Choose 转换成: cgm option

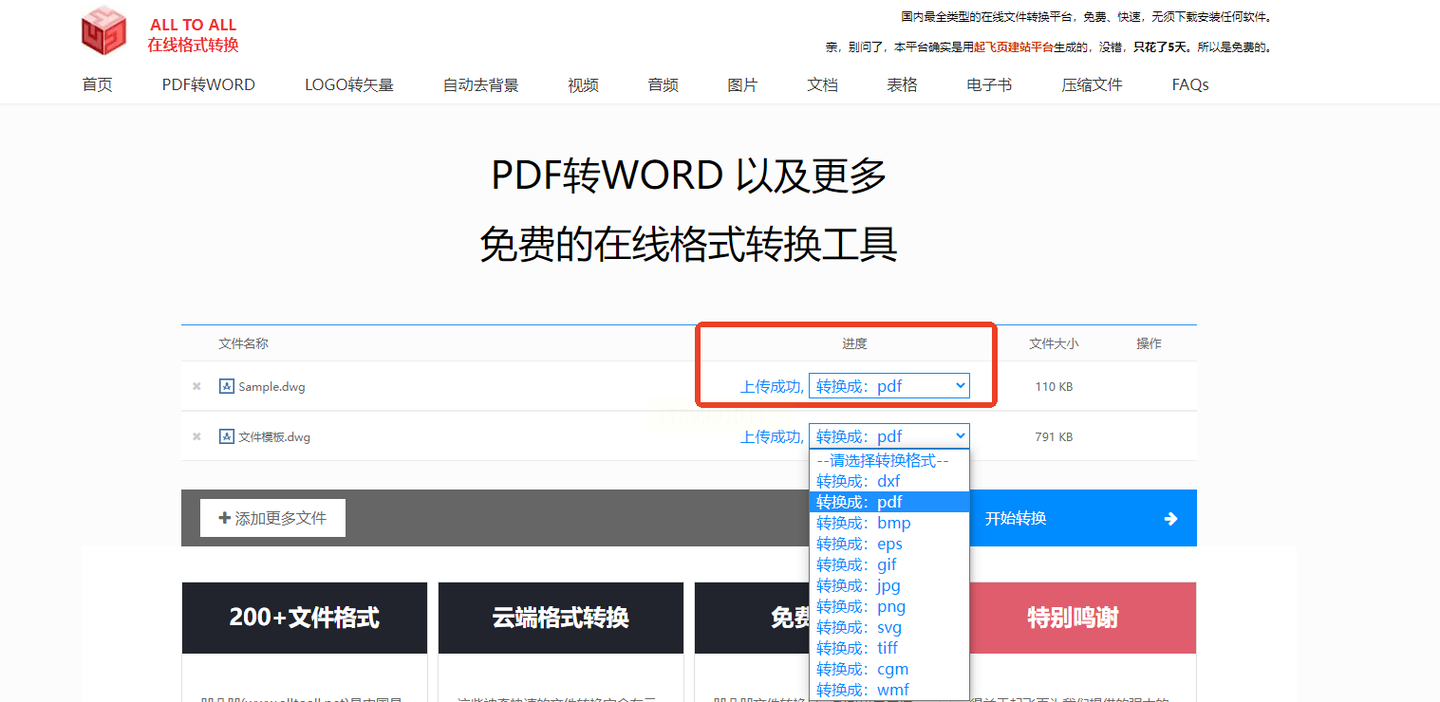pyautogui.click(x=889, y=669)
